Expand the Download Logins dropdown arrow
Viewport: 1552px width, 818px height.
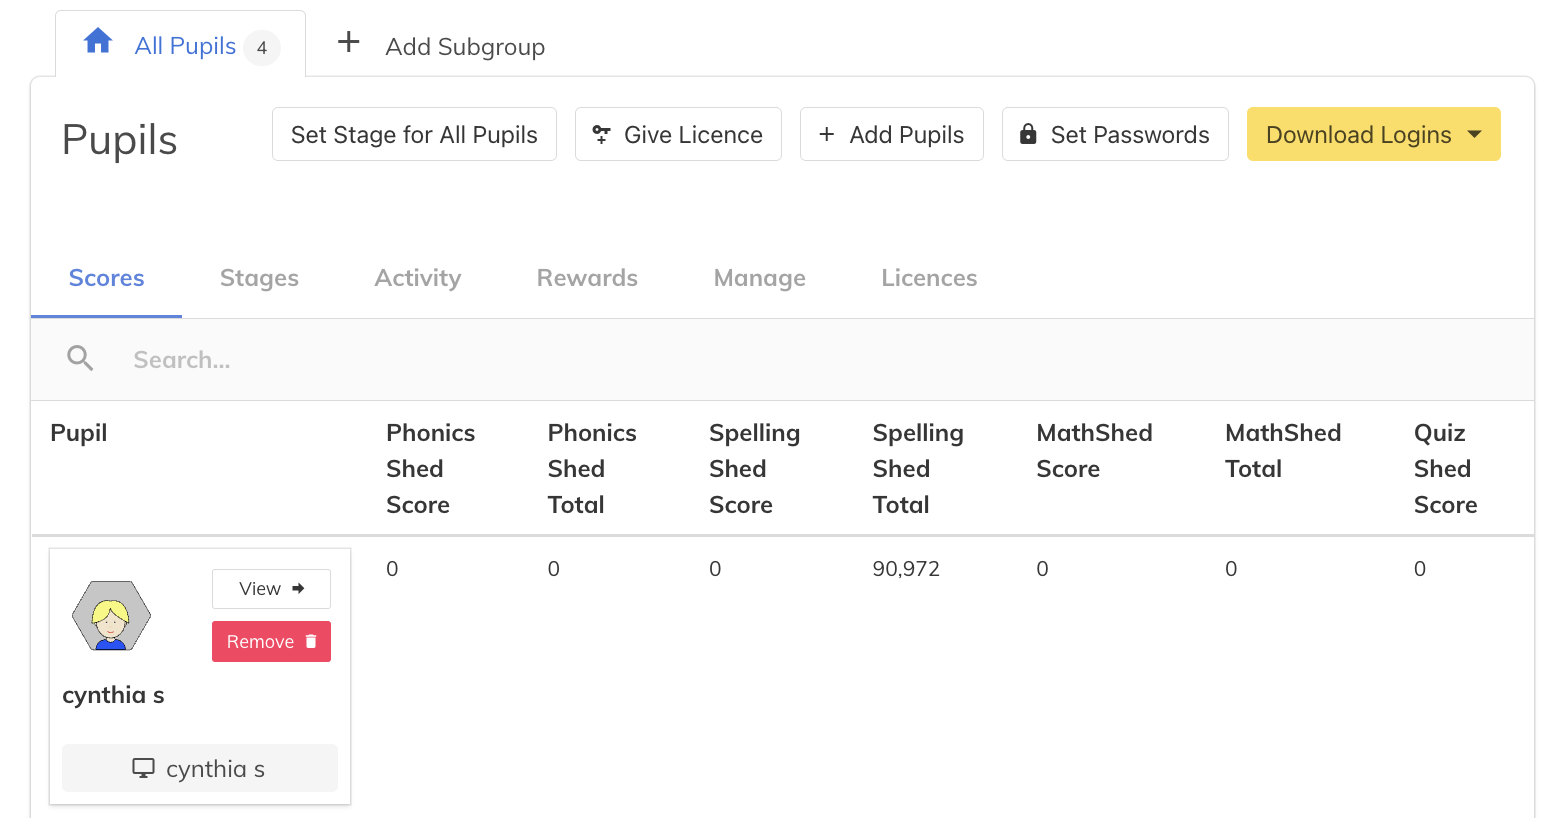pyautogui.click(x=1474, y=134)
